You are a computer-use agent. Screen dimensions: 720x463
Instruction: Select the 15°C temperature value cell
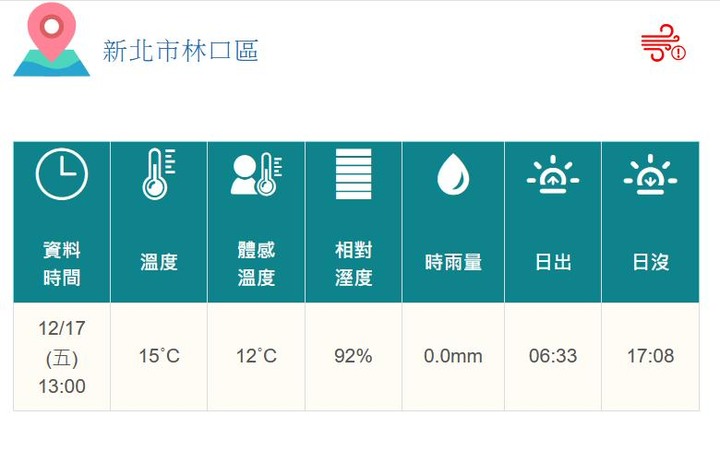[x=159, y=356]
